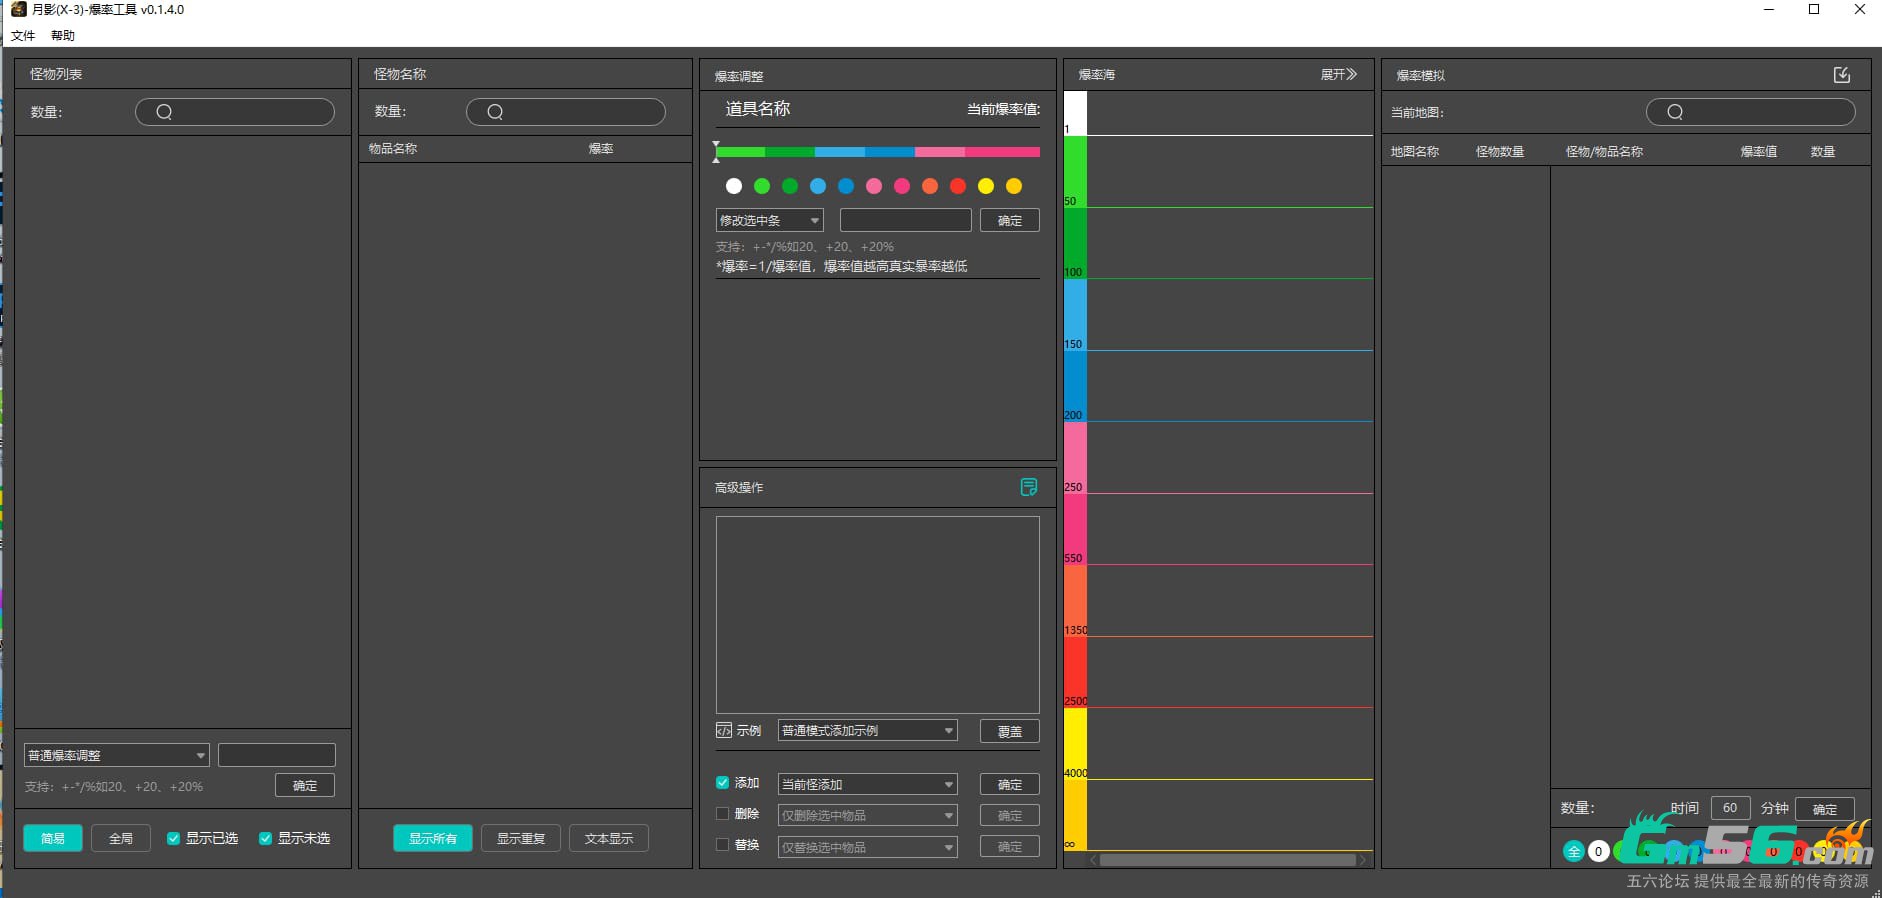Click the 显示所有 button
Viewport: 1882px width, 898px height.
pyautogui.click(x=433, y=838)
